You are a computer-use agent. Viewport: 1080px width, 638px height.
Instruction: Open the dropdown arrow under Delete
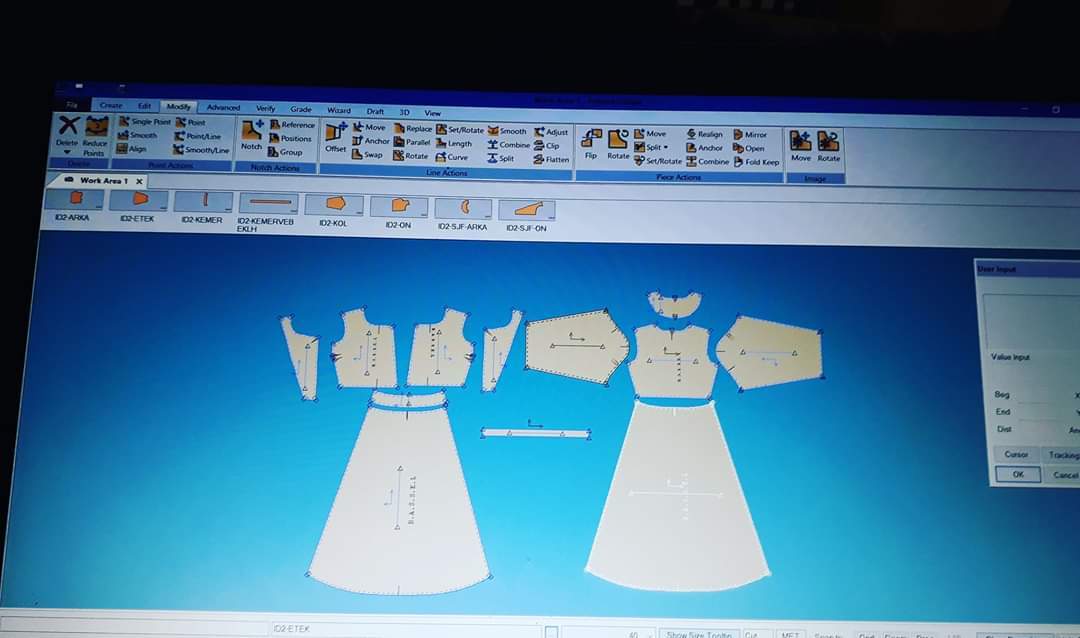tap(67, 153)
